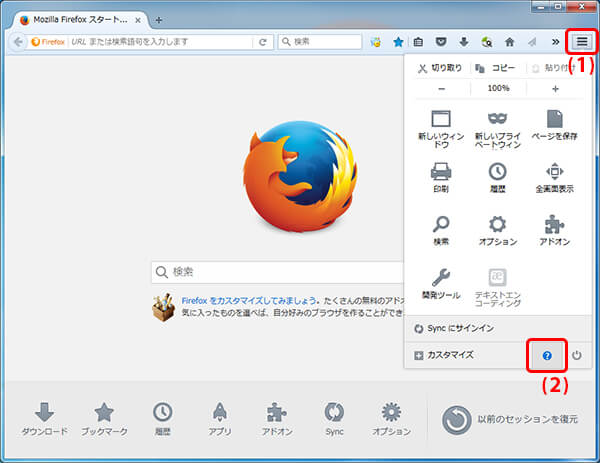Click downloads arrow in toolbar
Viewport: 600px width, 463px height.
[x=464, y=42]
